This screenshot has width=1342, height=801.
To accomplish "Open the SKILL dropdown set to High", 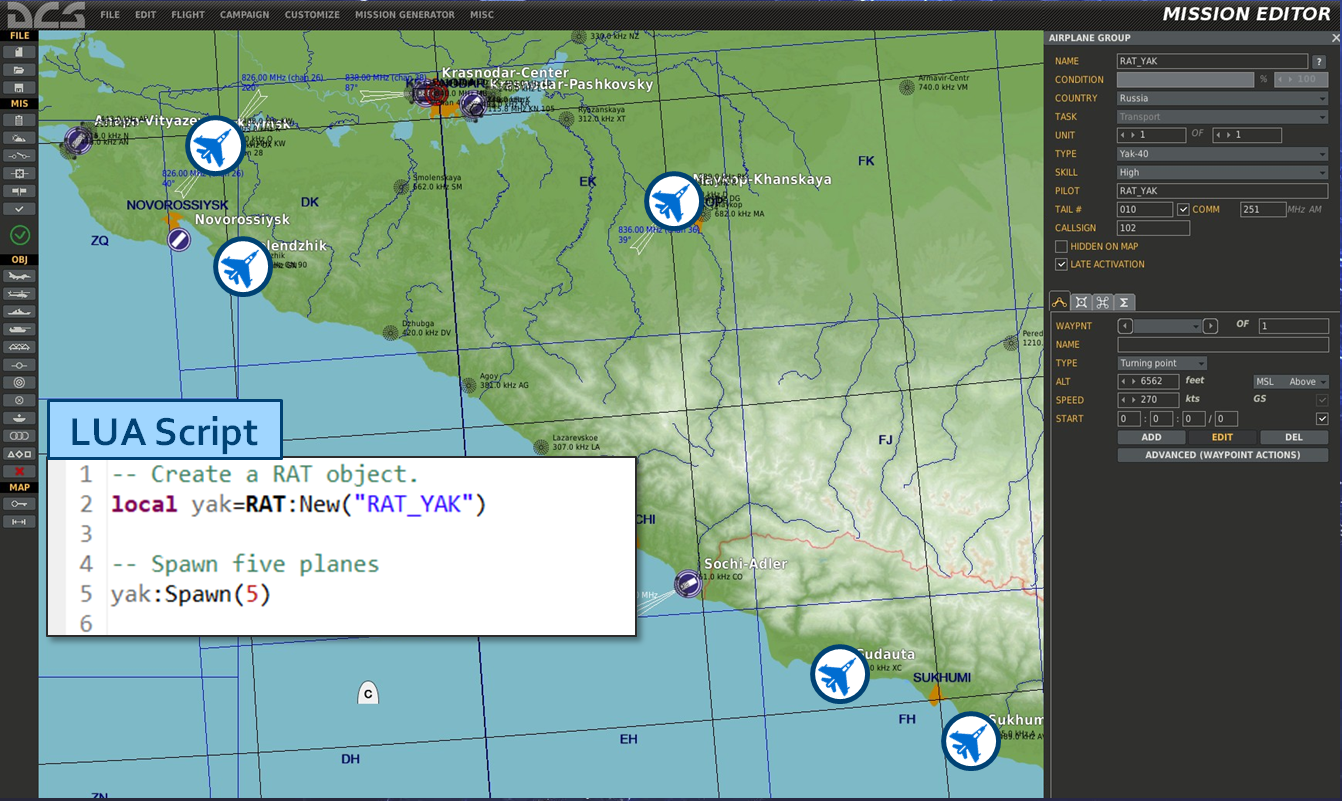I will click(1222, 173).
